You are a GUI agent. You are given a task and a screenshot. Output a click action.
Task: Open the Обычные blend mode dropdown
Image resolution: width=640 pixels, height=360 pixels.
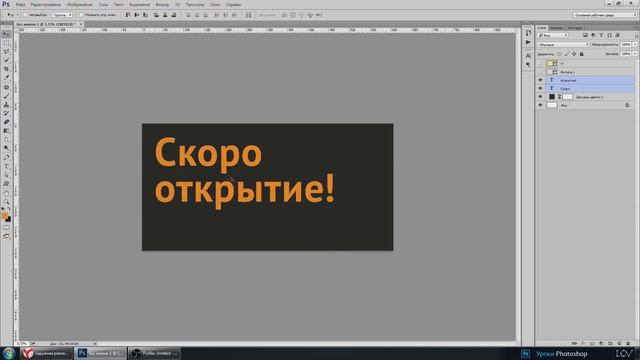click(563, 44)
